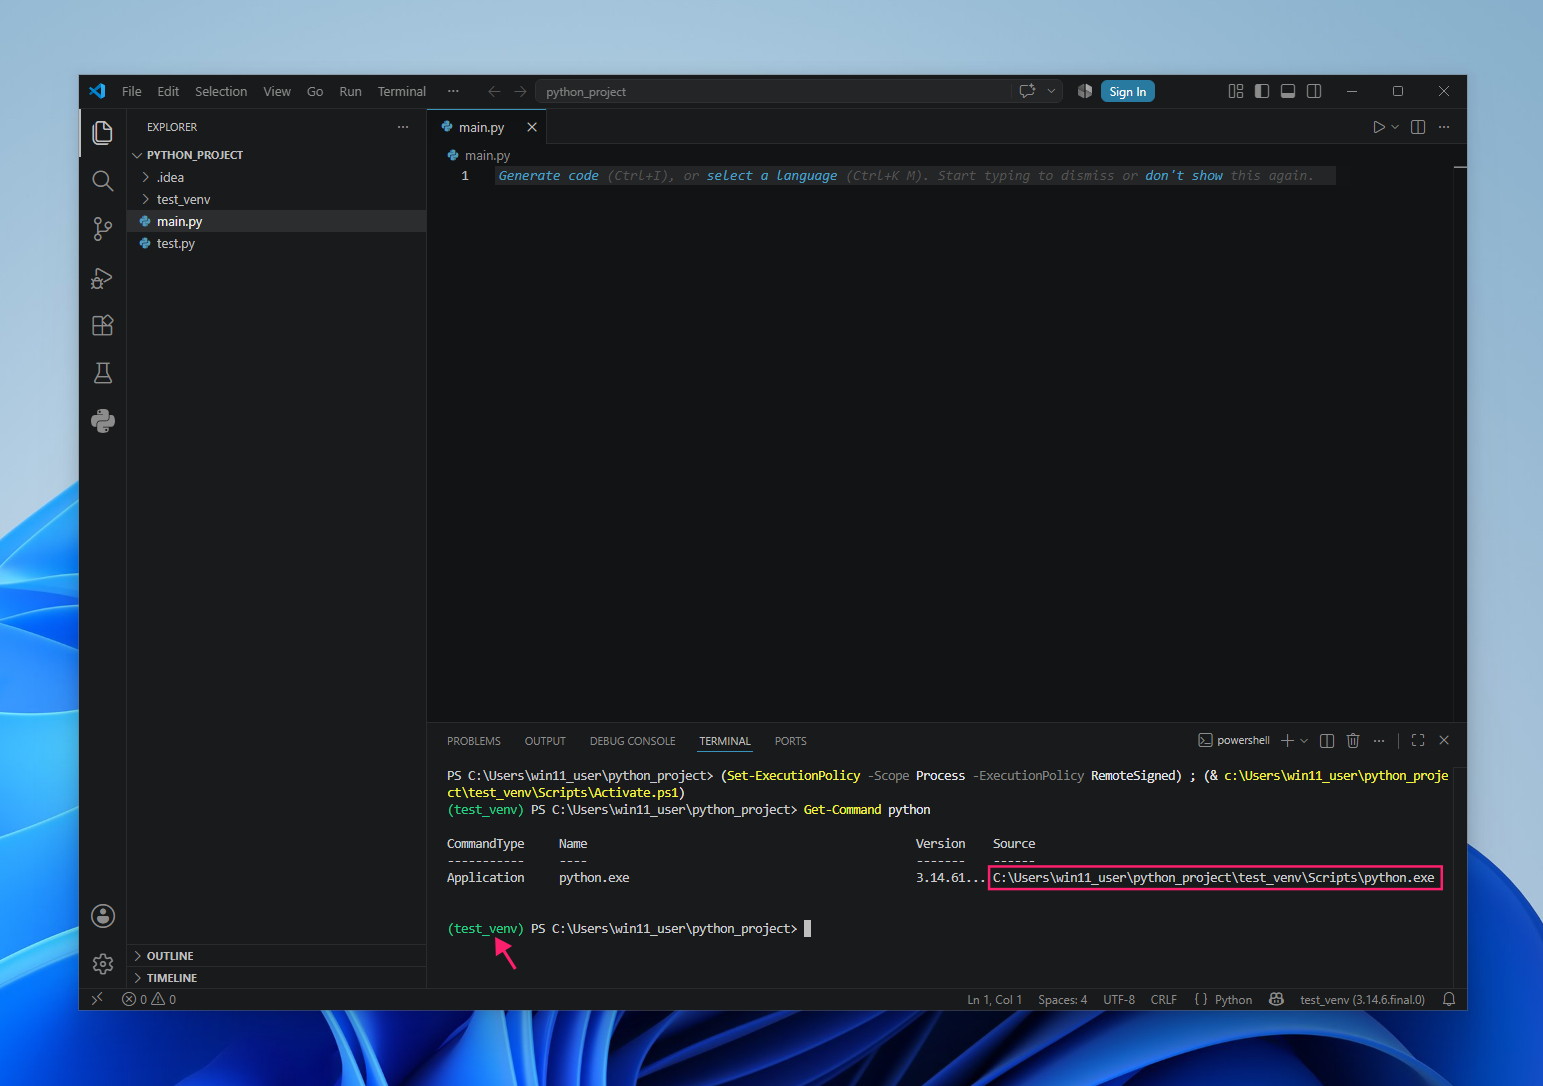The image size is (1543, 1086).
Task: Open the Manage gear icon
Action: point(102,964)
